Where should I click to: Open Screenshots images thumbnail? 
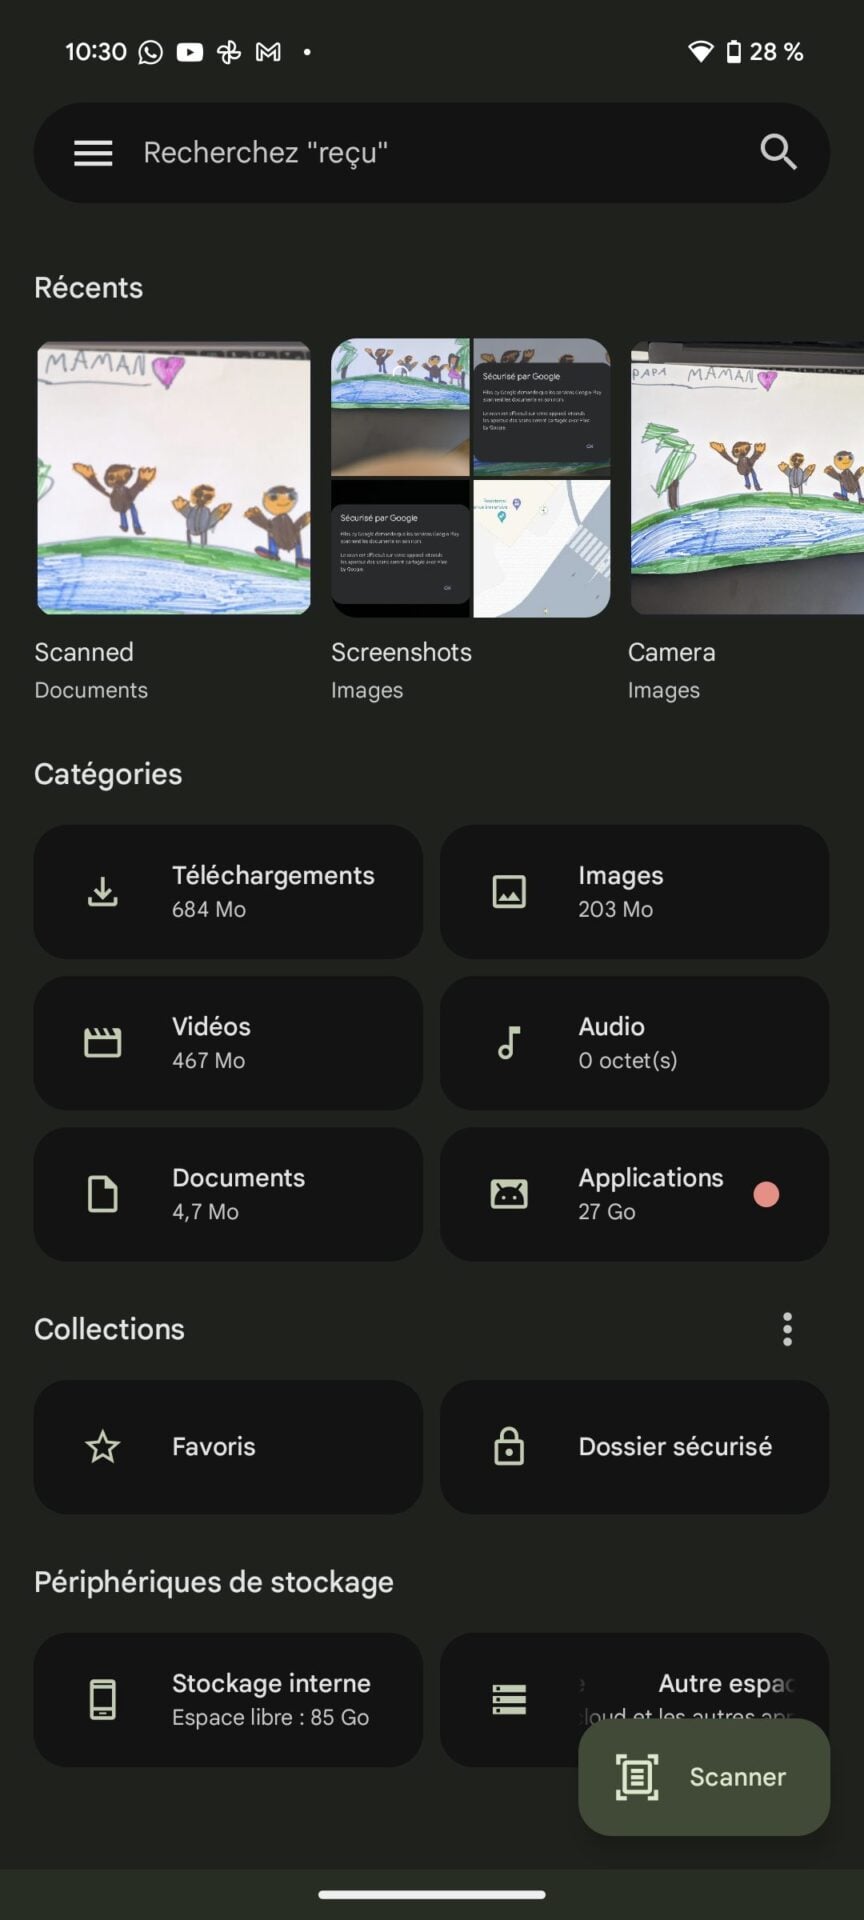[x=470, y=478]
